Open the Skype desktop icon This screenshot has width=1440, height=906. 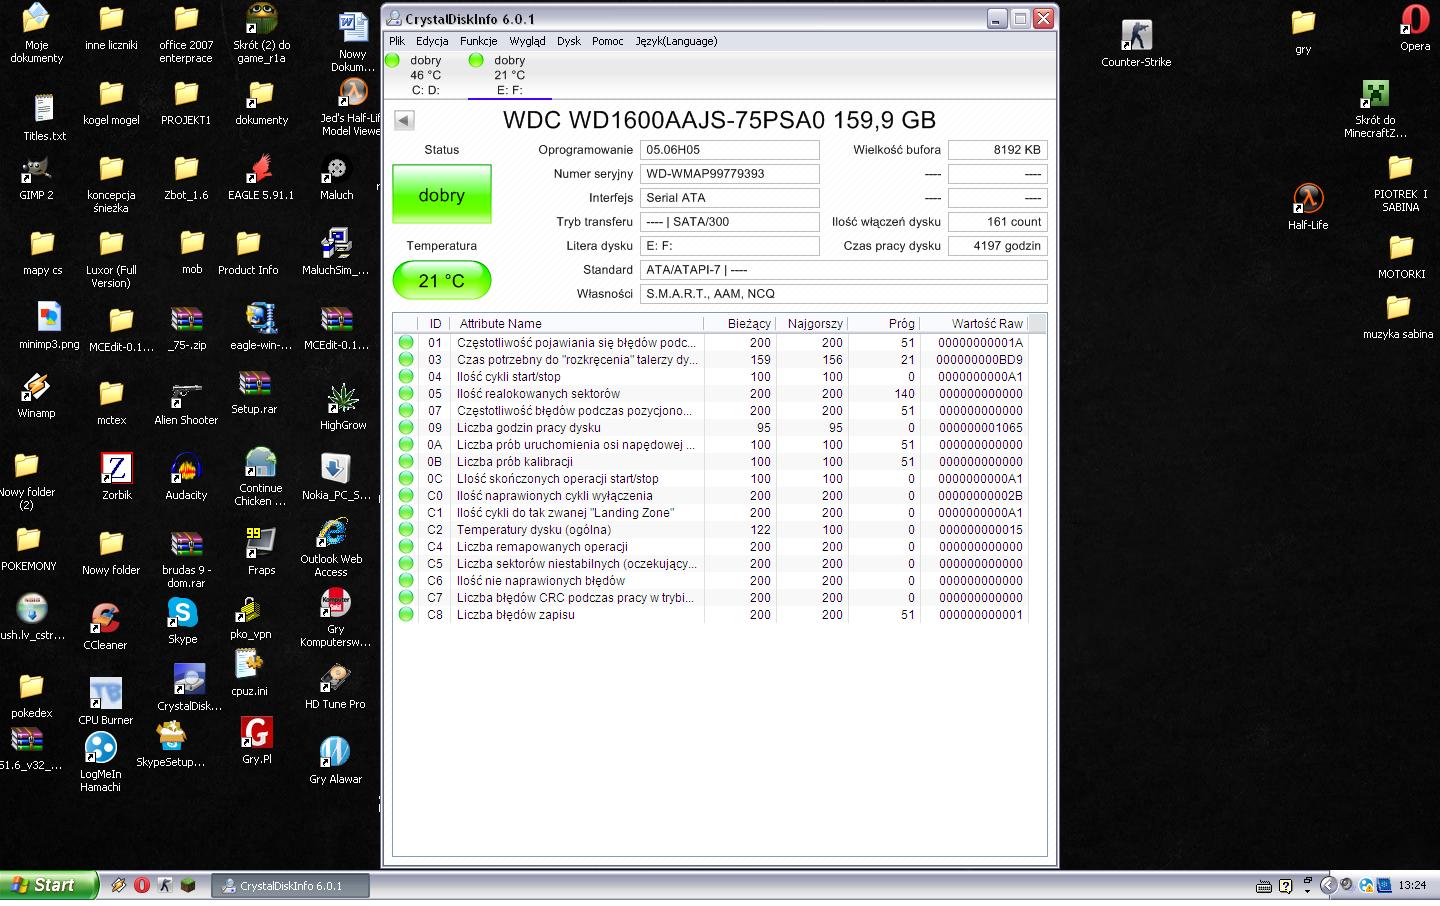click(x=182, y=620)
